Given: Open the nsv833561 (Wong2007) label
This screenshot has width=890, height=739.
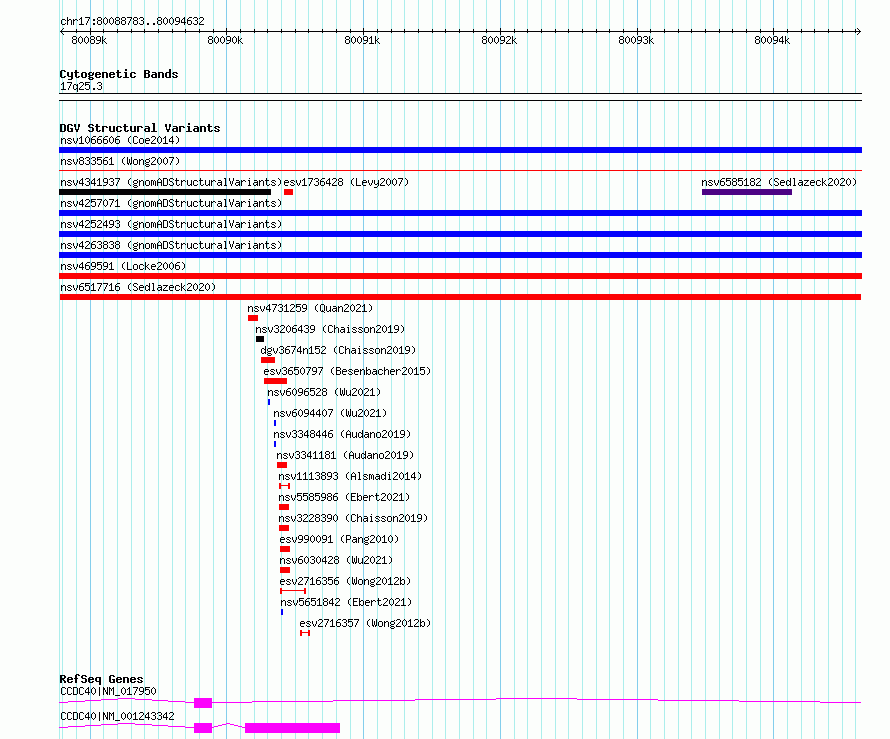Looking at the screenshot, I should 120,161.
